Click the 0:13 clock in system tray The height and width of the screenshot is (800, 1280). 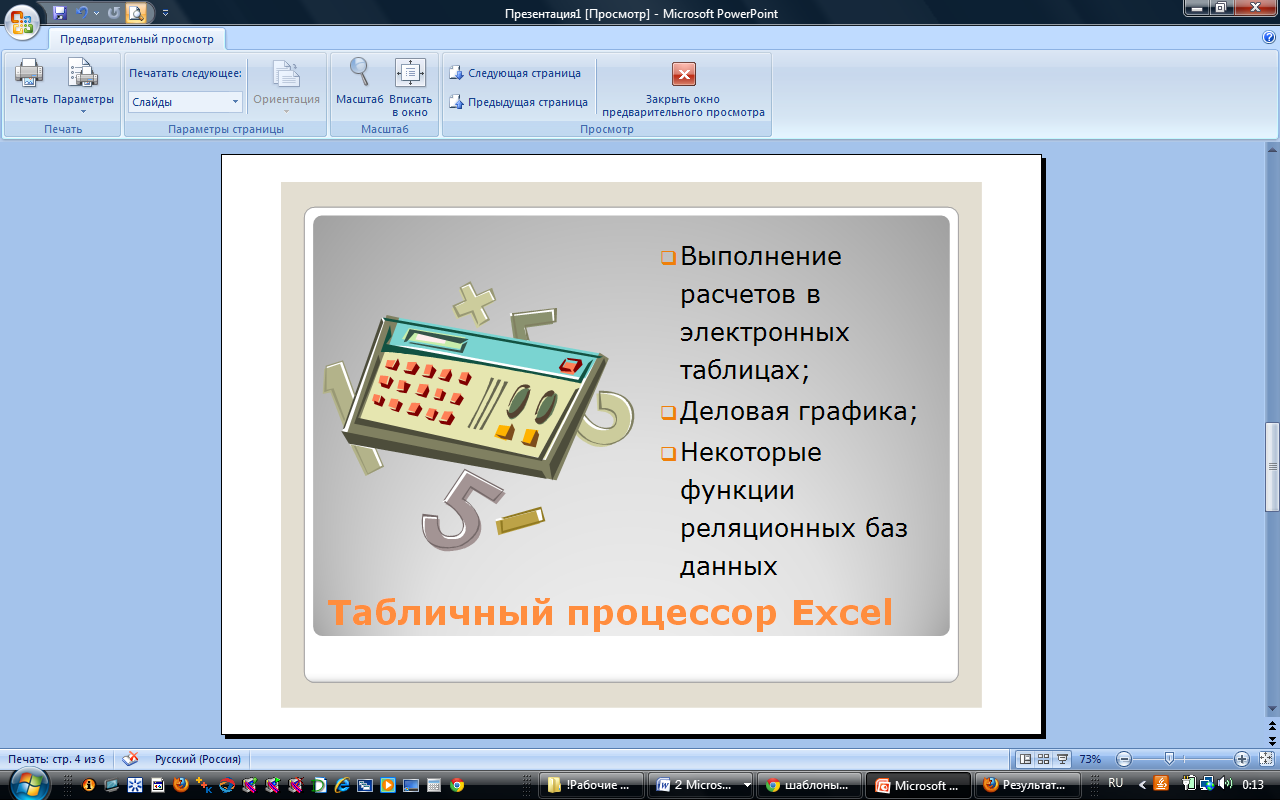(1253, 784)
